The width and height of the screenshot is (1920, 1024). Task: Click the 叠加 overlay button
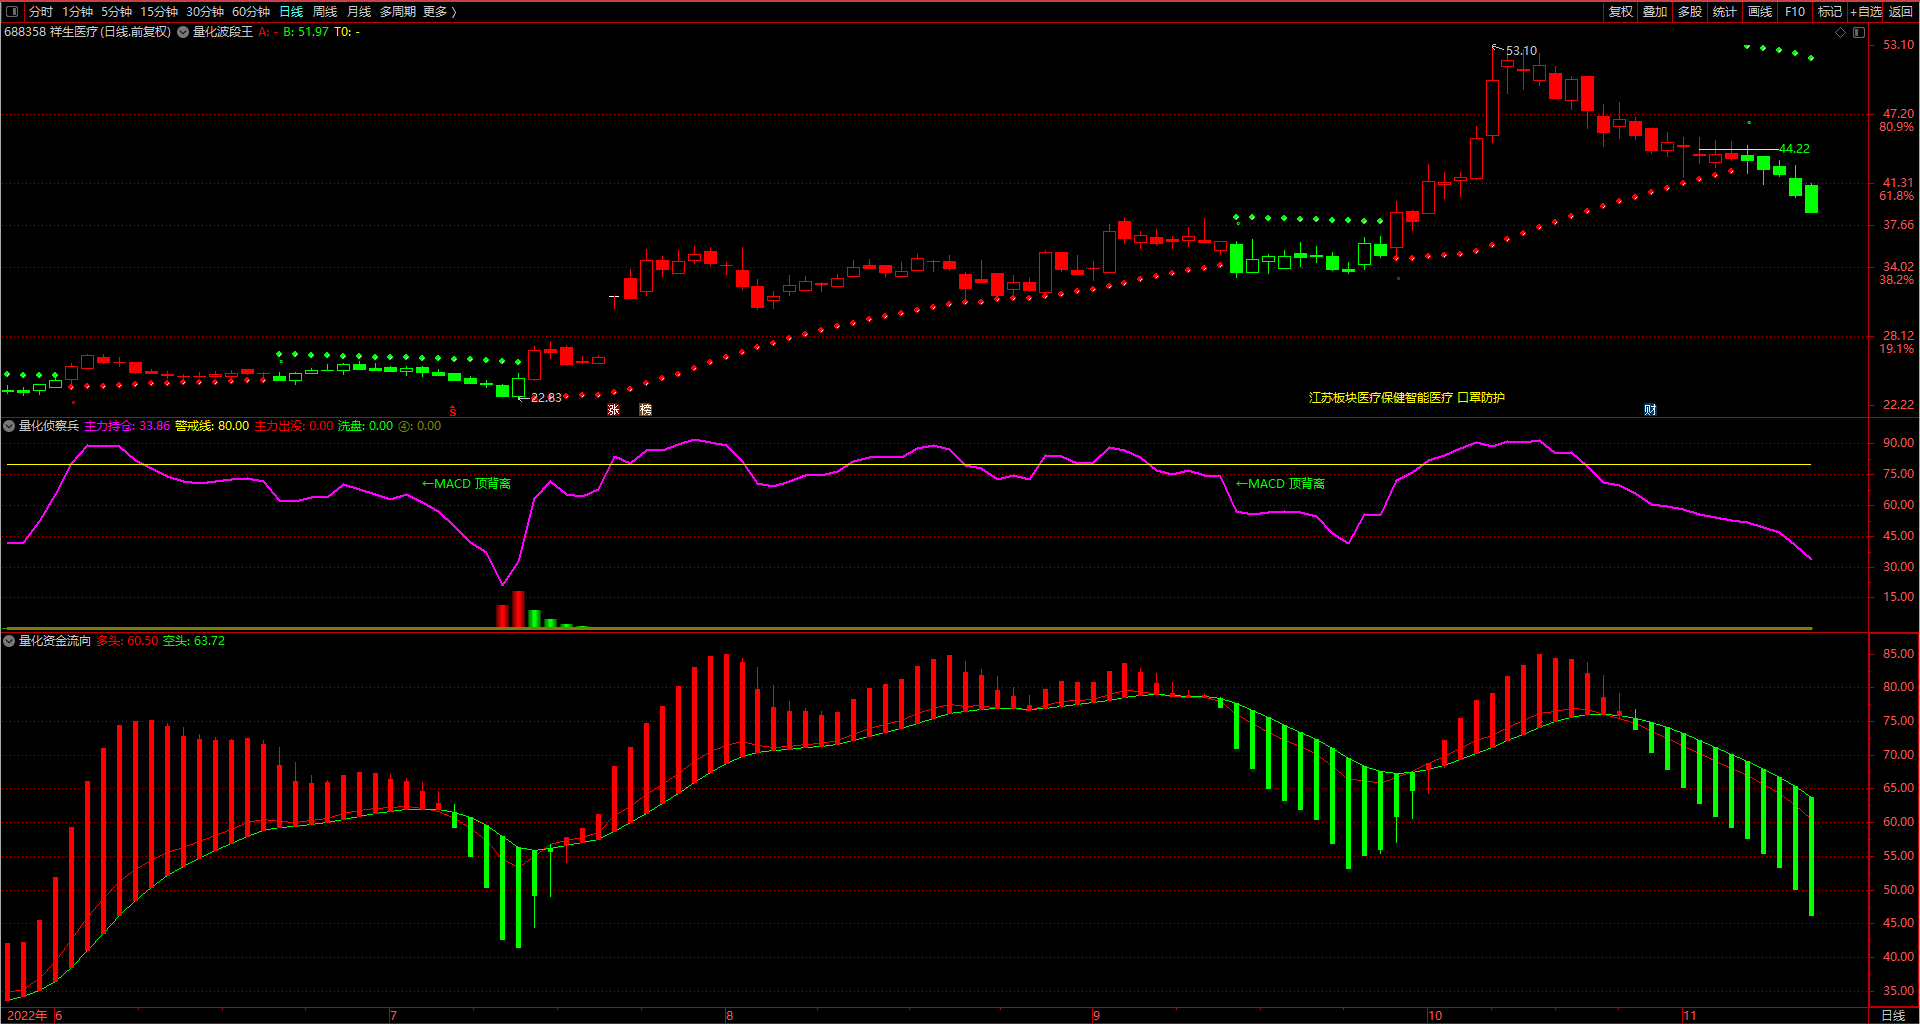coord(1655,12)
